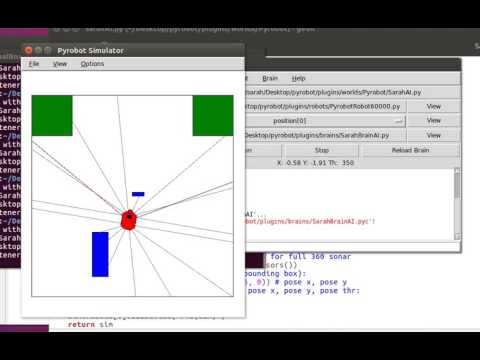Image resolution: width=480 pixels, height=360 pixels.
Task: Click the PyrobotRobot60000.py robot path field
Action: click(x=325, y=107)
